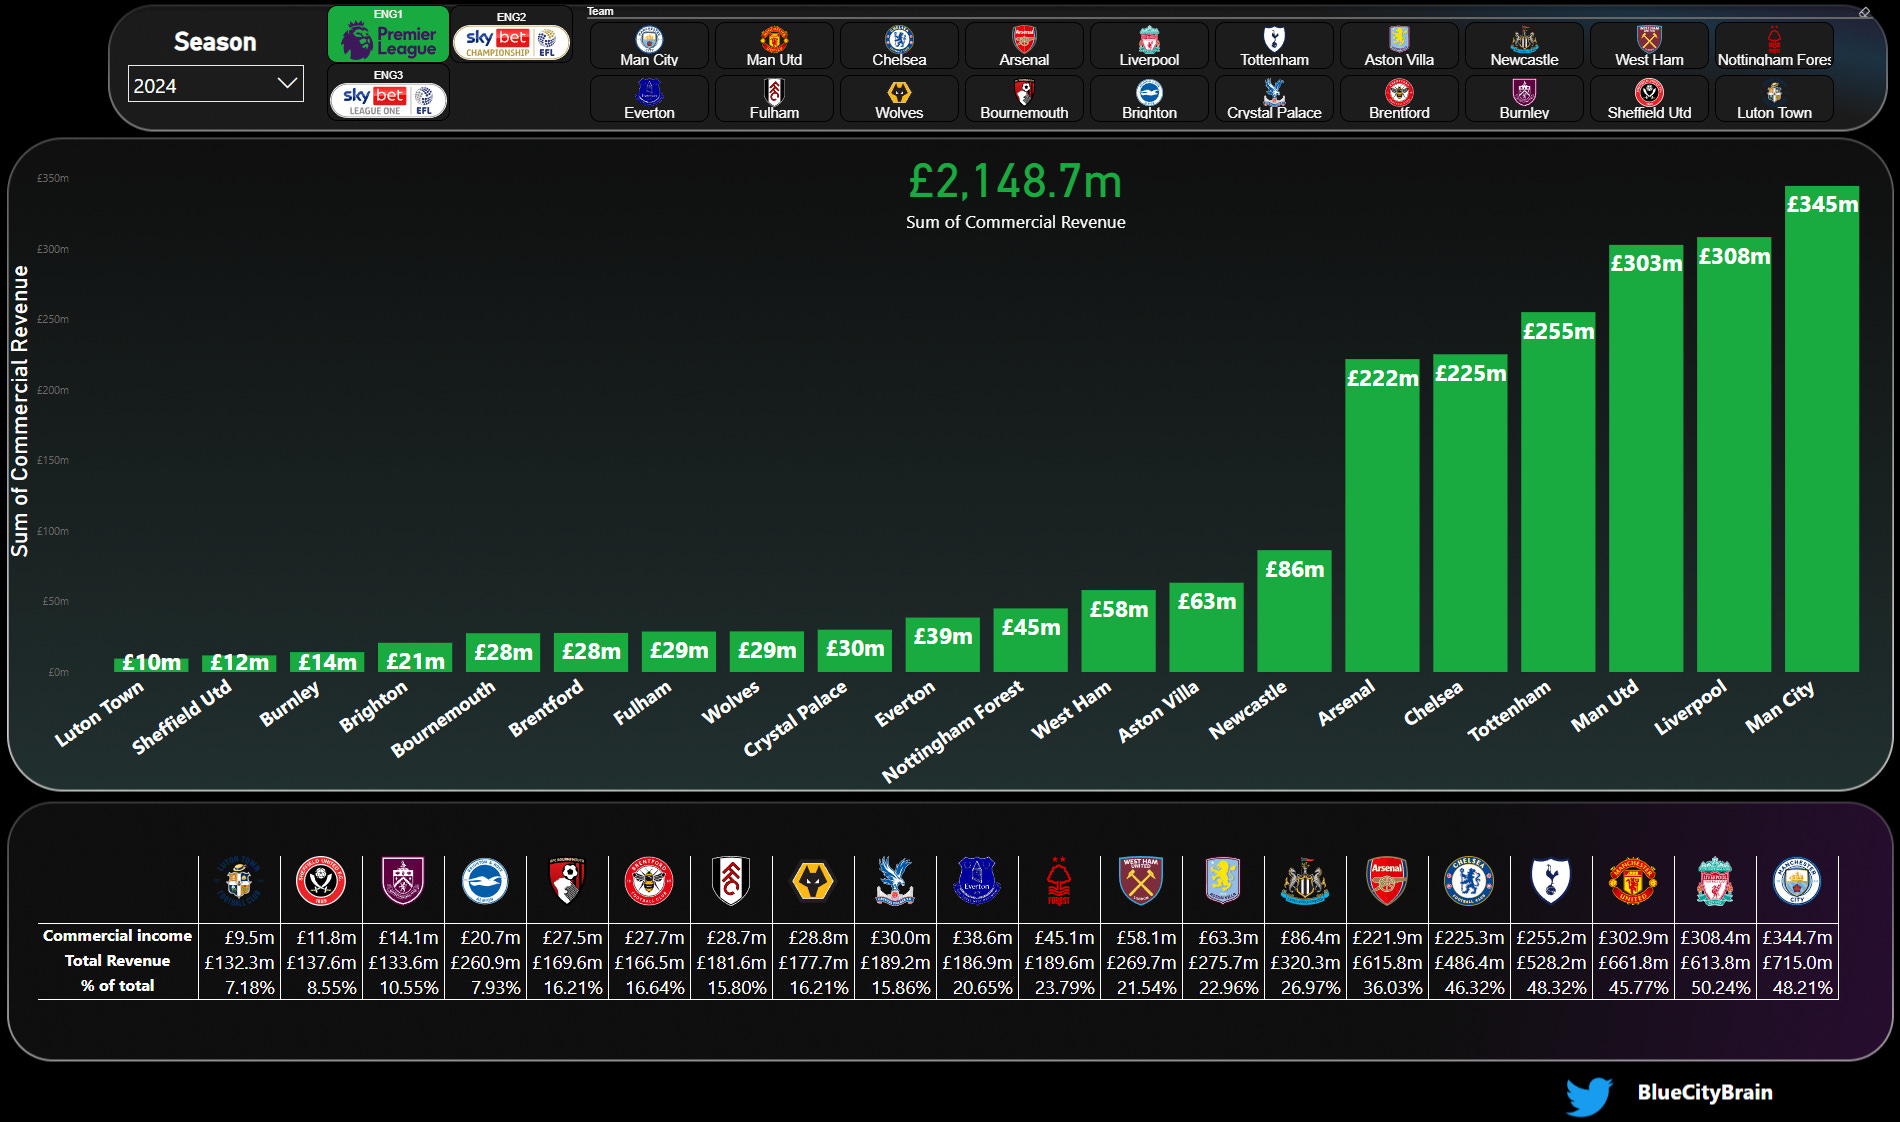Click the Crystal Palace crest in table
Viewport: 1900px width, 1122px height.
(895, 881)
